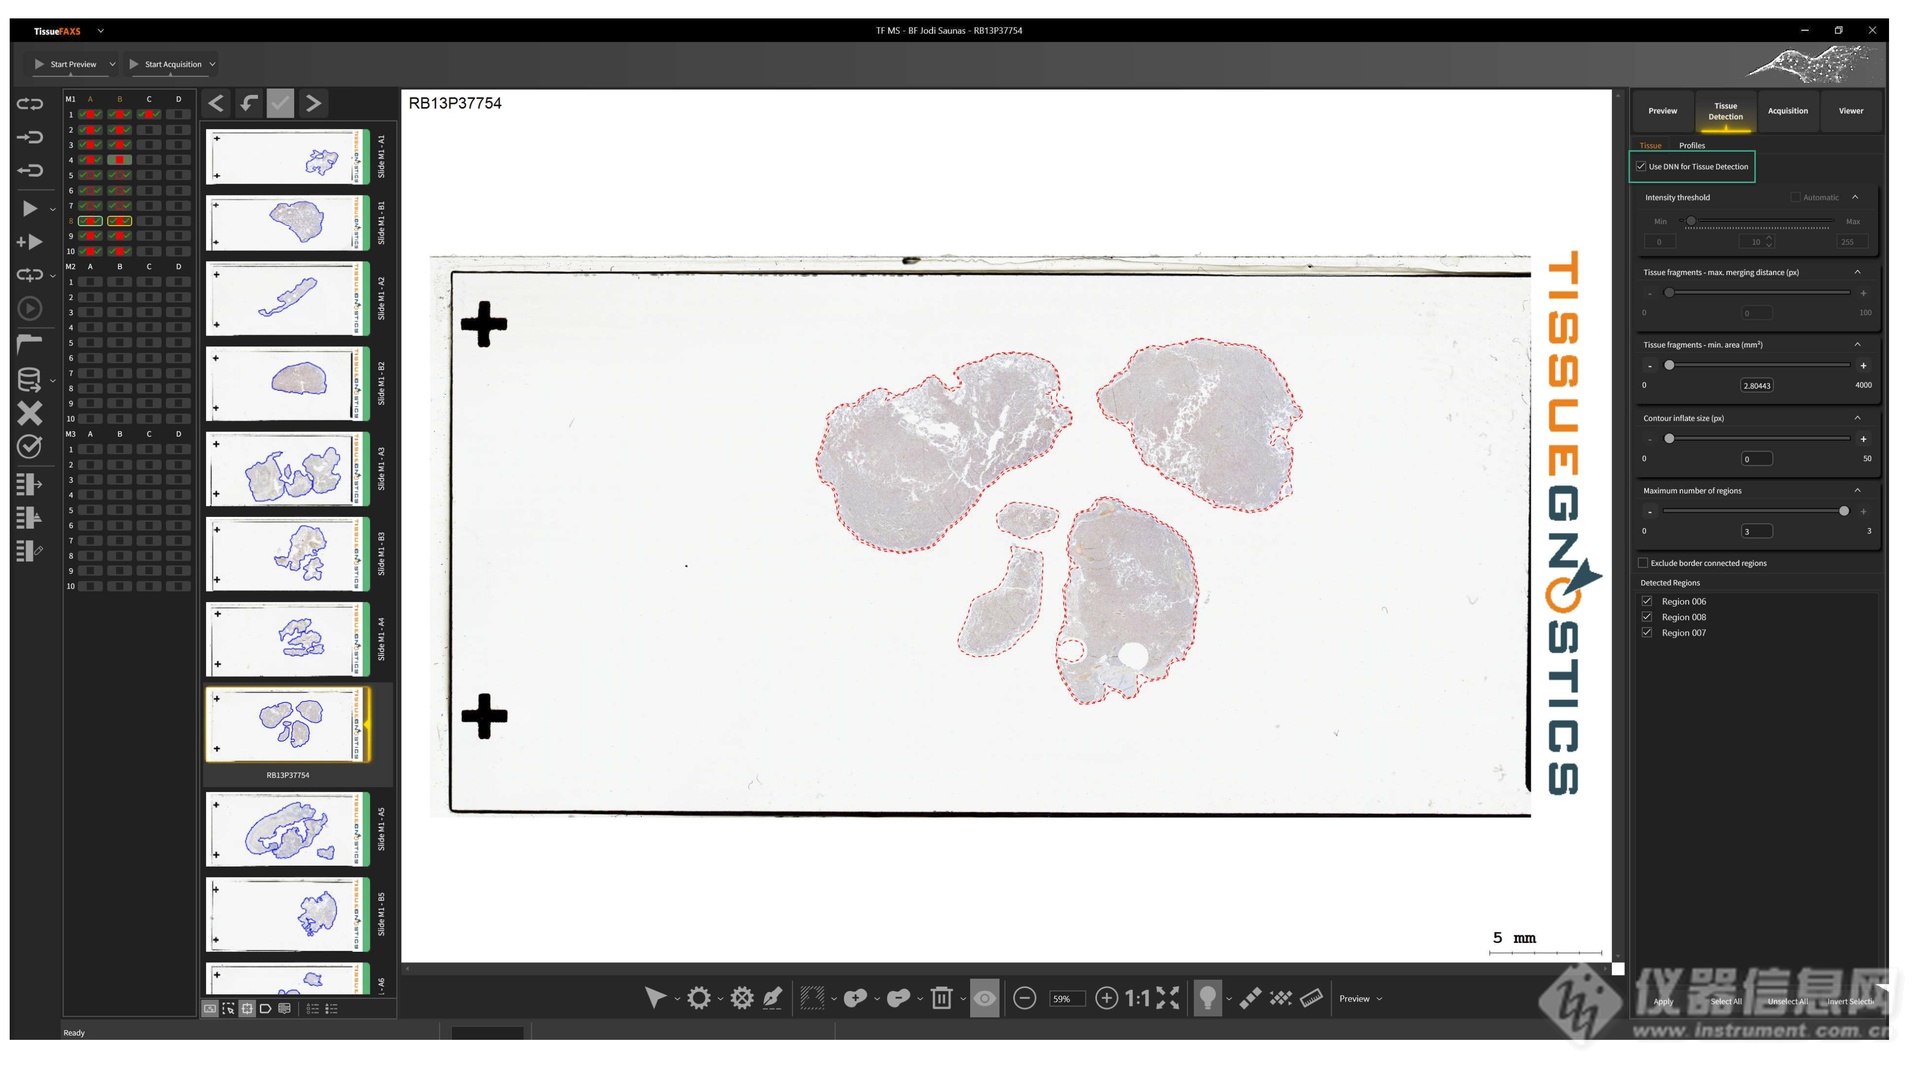
Task: Open the Viewer tab
Action: [x=1851, y=111]
